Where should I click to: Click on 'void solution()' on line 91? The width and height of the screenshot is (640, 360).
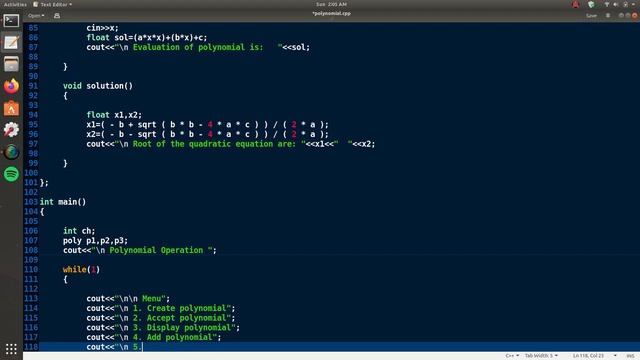(98, 86)
